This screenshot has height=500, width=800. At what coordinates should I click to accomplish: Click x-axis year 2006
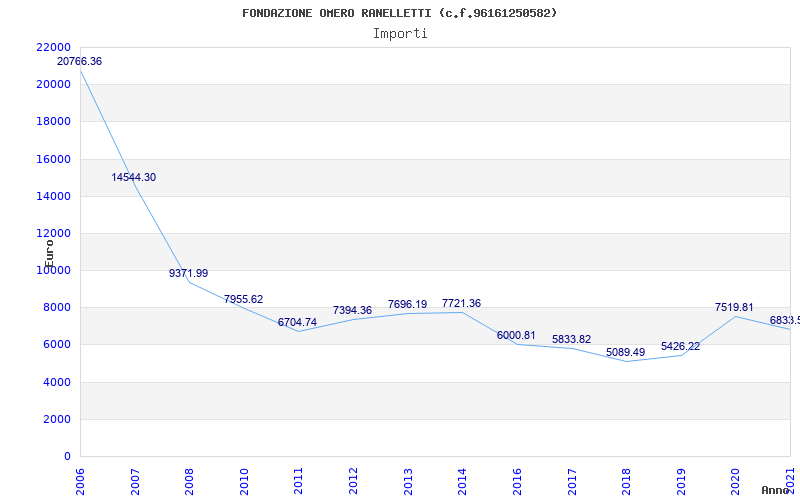pyautogui.click(x=80, y=482)
